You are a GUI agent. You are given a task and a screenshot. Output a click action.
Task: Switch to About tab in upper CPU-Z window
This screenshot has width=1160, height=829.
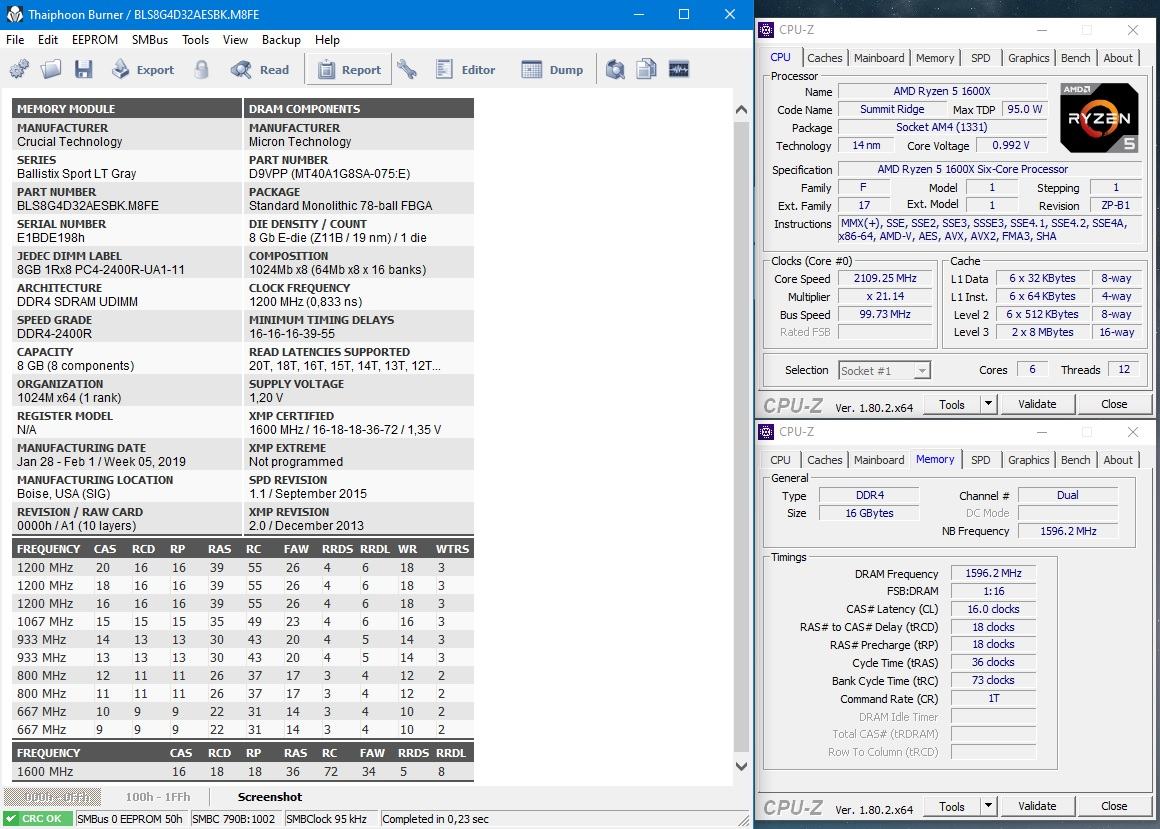point(1118,58)
